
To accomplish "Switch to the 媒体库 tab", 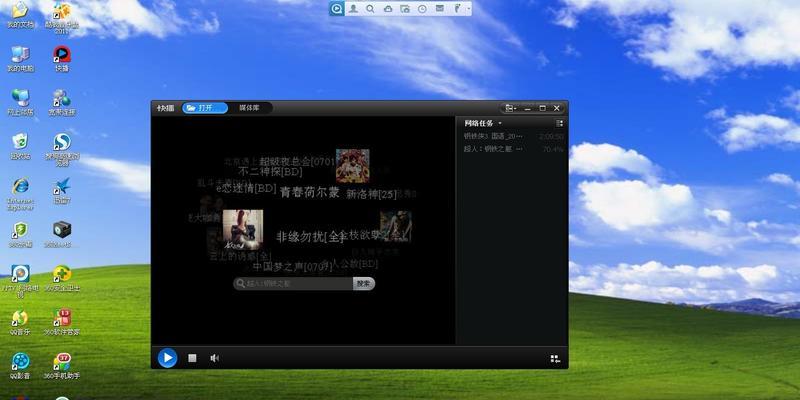I will point(249,108).
